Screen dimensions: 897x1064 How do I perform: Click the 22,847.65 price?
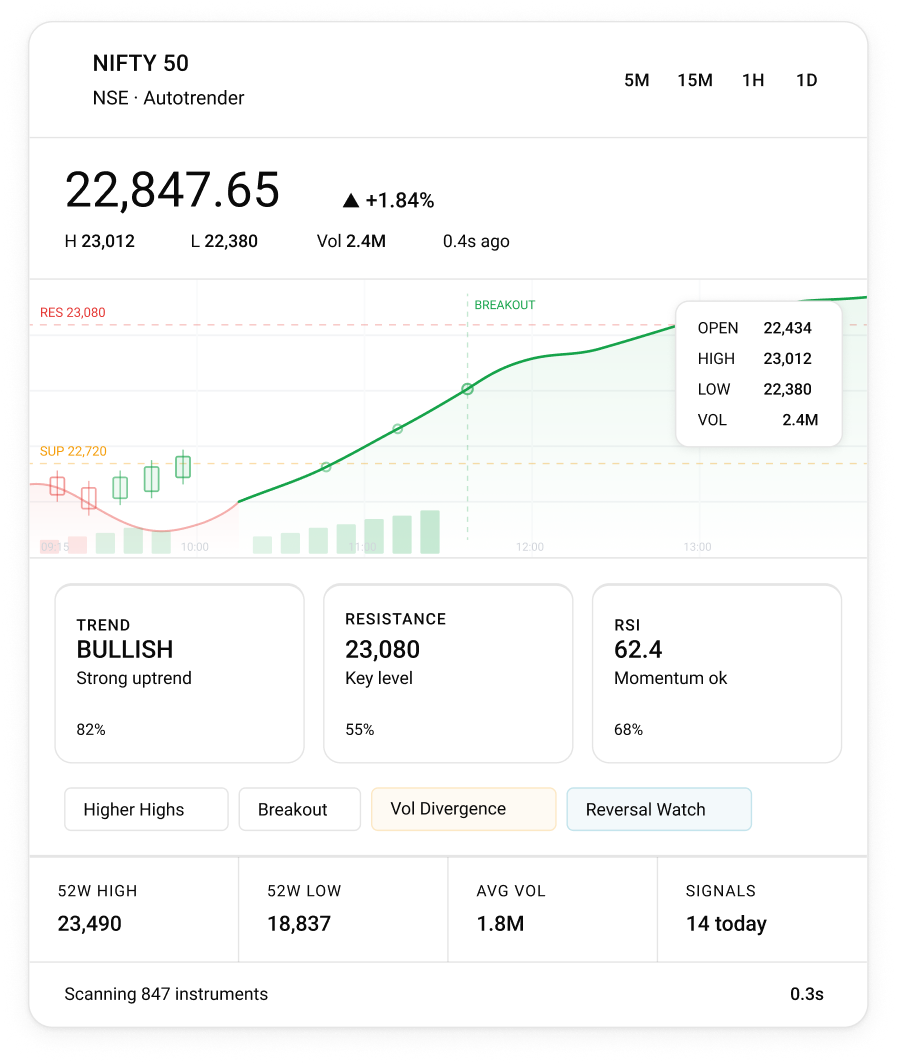coord(172,189)
